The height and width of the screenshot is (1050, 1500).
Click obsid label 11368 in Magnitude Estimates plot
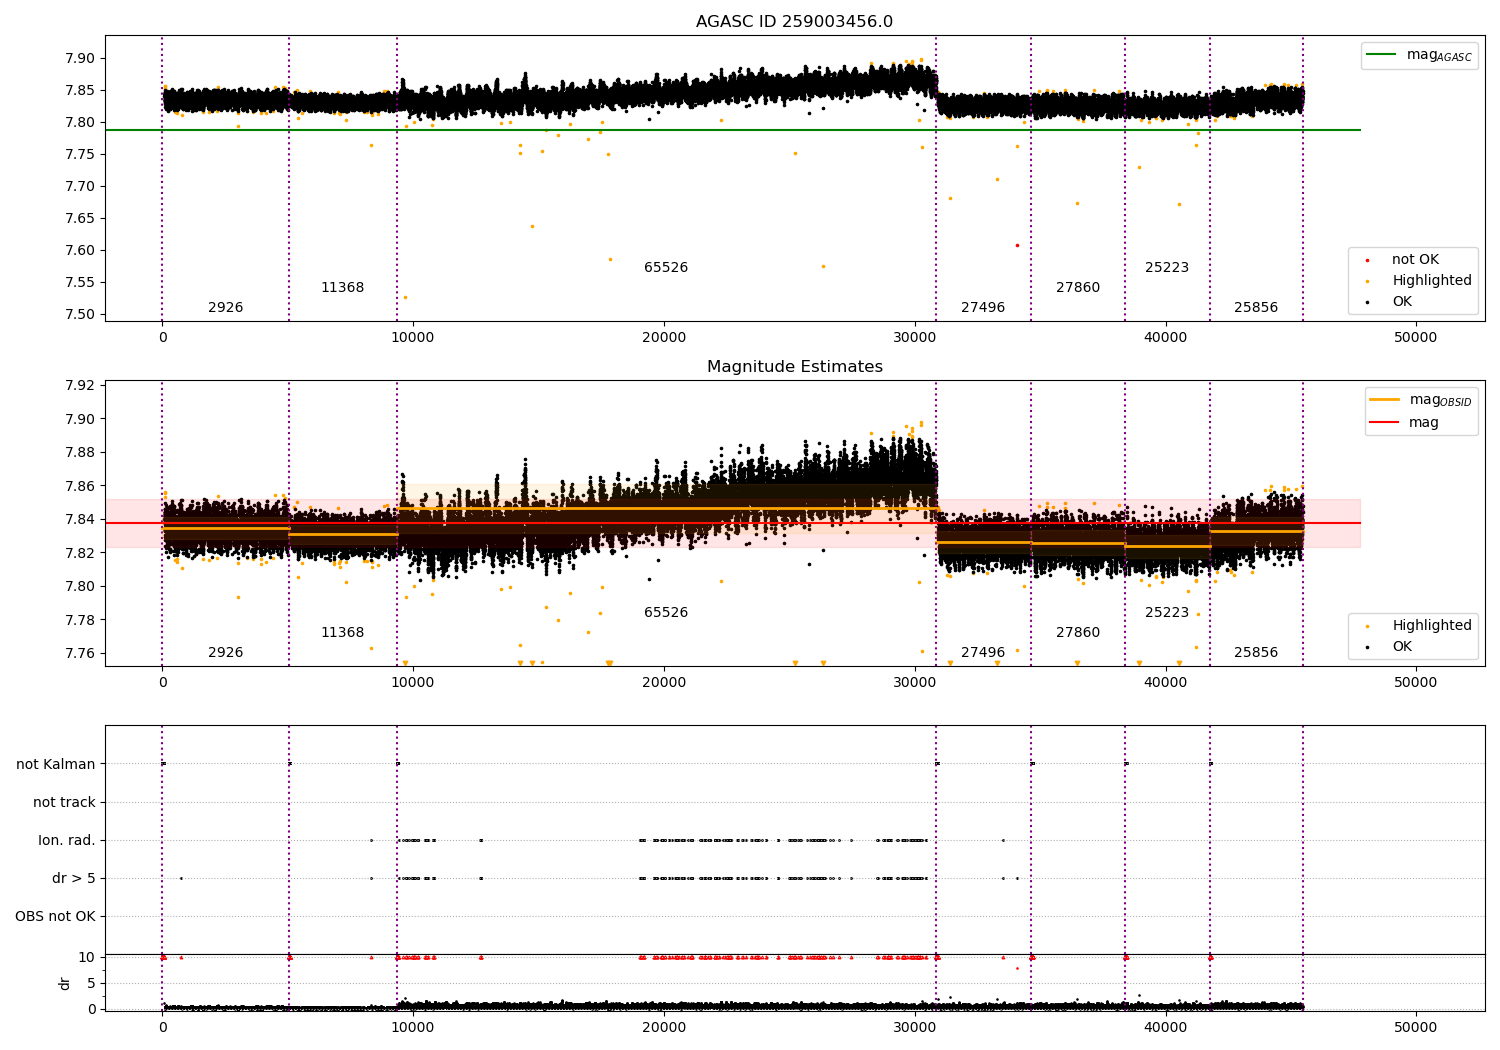[343, 632]
